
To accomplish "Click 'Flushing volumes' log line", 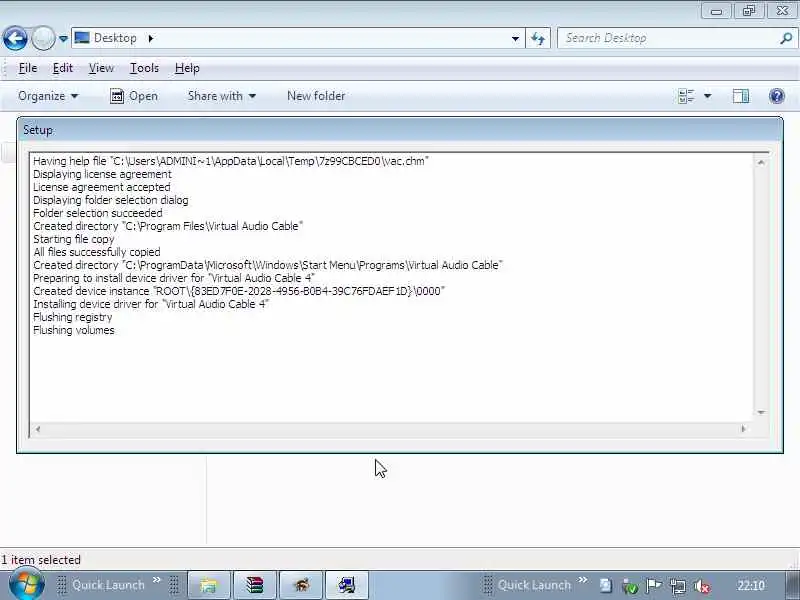I will click(x=74, y=330).
